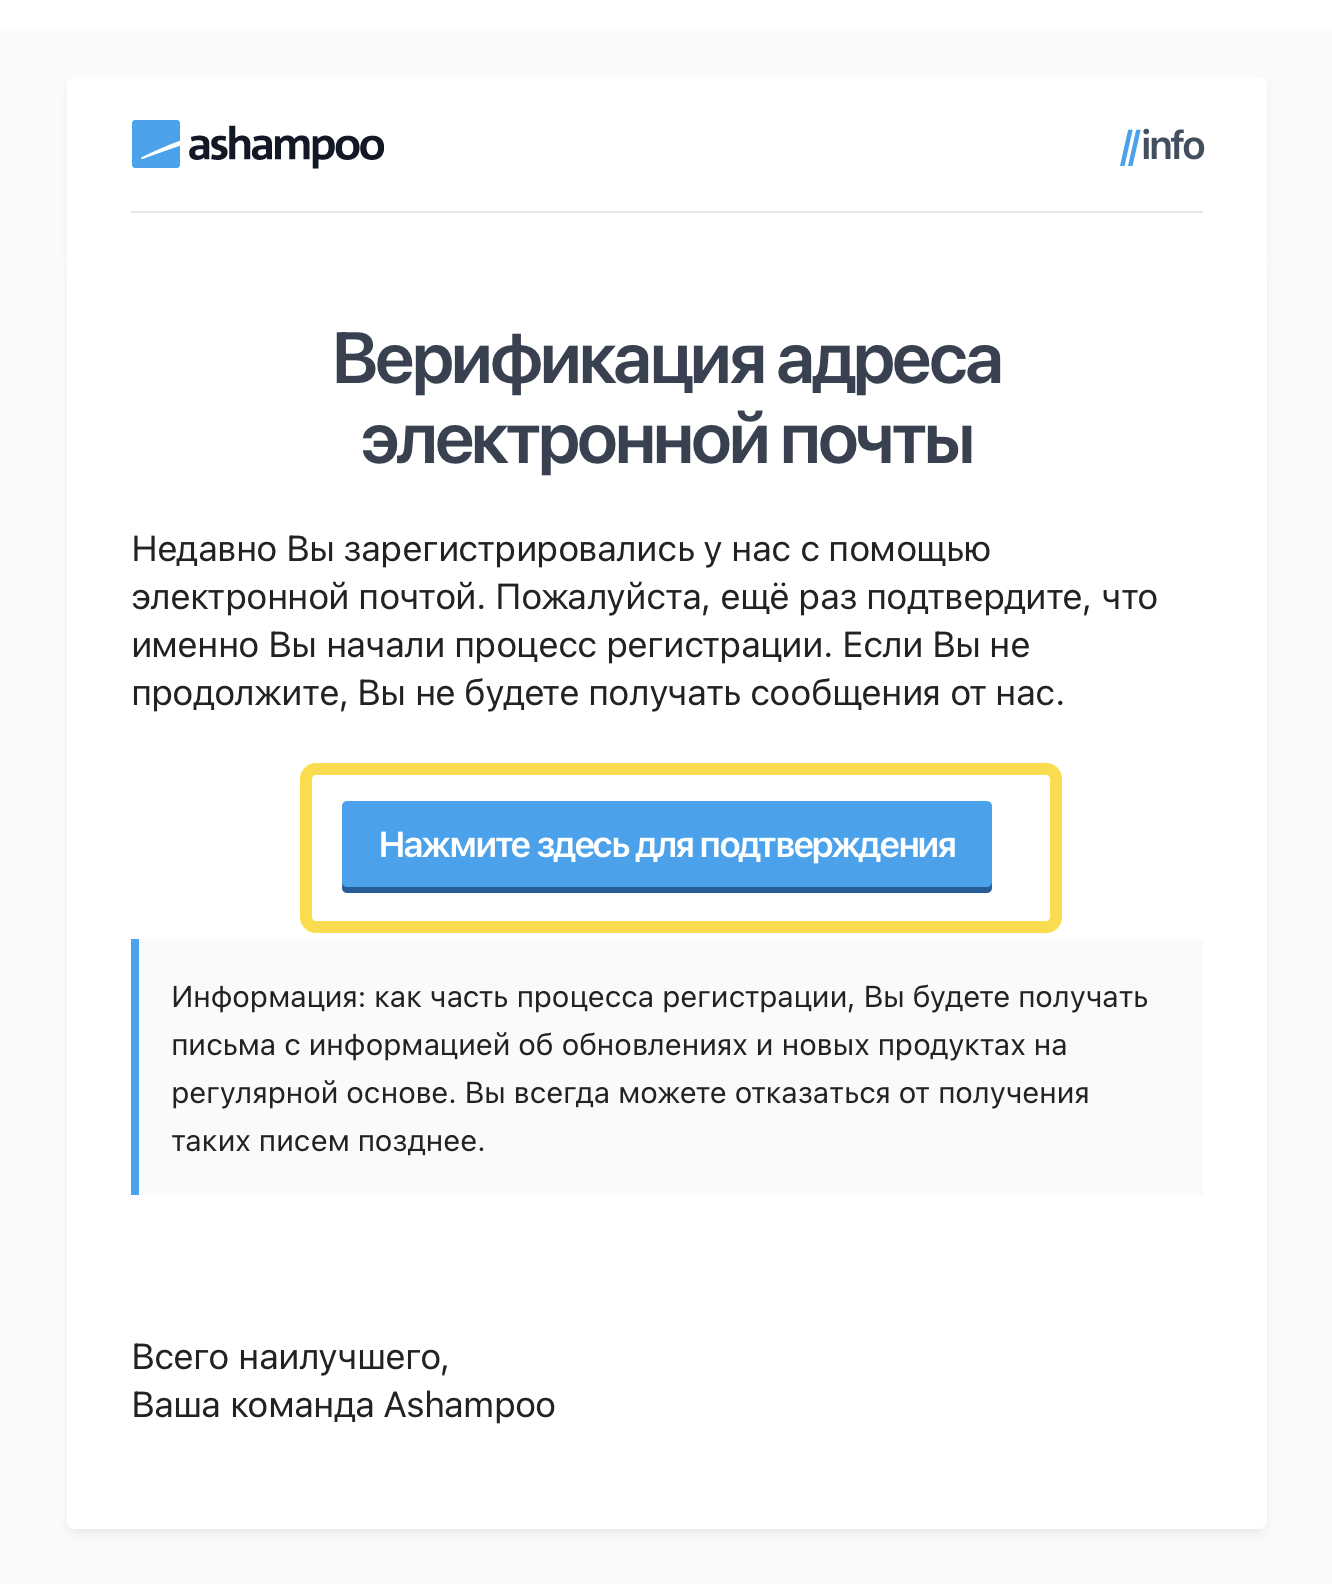Viewport: 1332px width, 1584px height.
Task: Click the //info label in the header
Action: point(1162,145)
